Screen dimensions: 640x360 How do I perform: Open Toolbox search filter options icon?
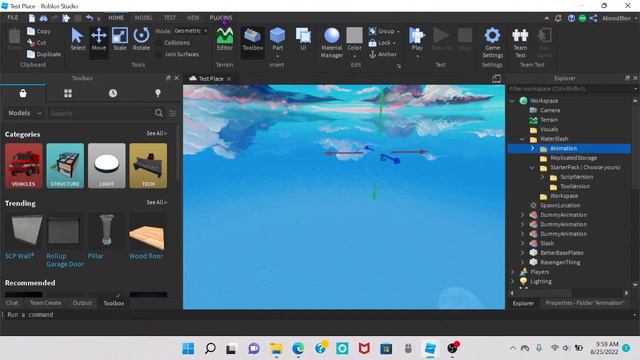click(x=173, y=113)
